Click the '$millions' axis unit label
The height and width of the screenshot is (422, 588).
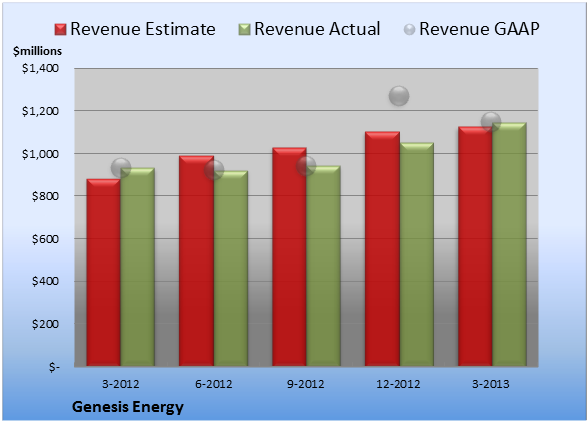[38, 51]
